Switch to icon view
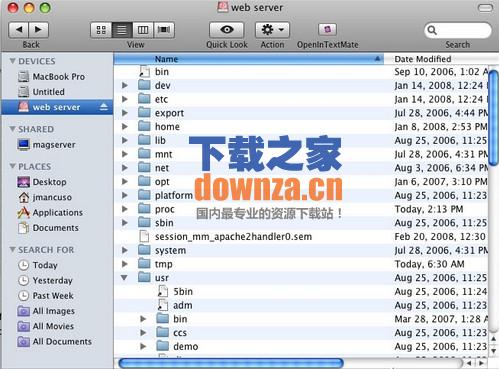This screenshot has width=499, height=369. 101,30
